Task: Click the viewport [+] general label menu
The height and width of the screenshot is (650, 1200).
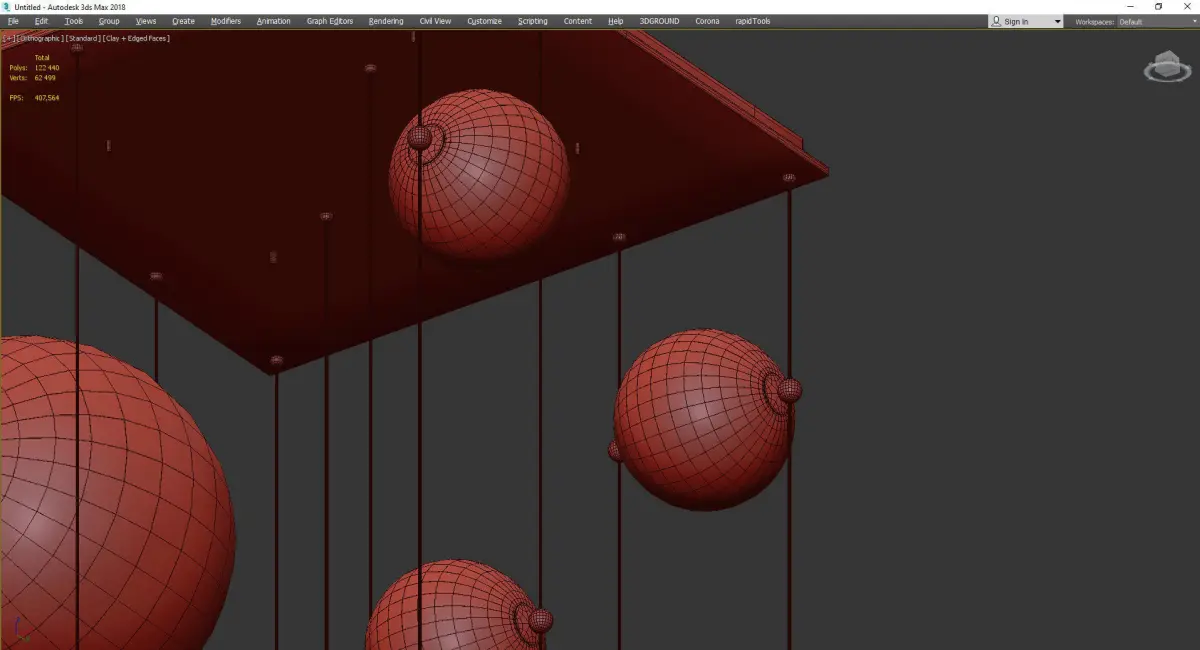Action: tap(8, 38)
